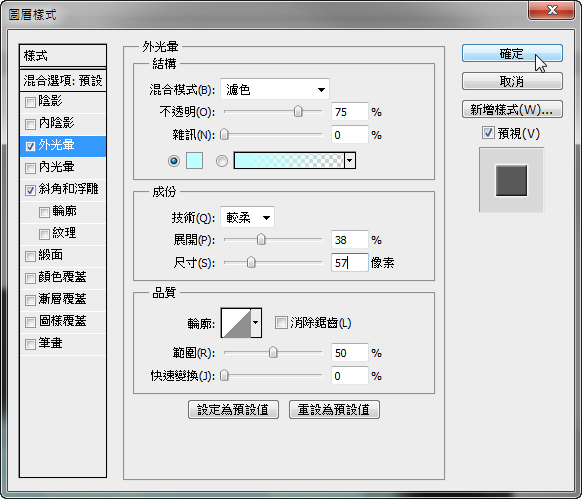Image resolution: width=582 pixels, height=499 pixels.
Task: Open the 混合模式 濾色 dropdown
Action: point(275,89)
